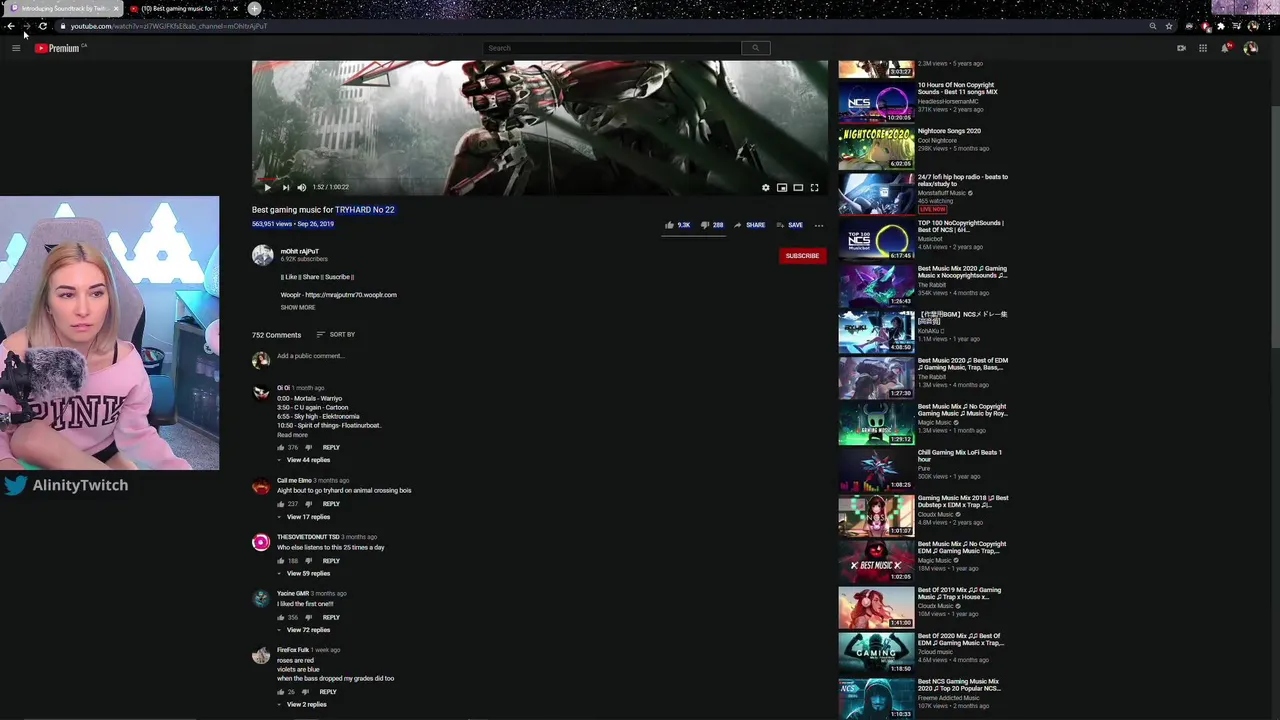Click the page vertical scrollbar

click(x=1275, y=225)
